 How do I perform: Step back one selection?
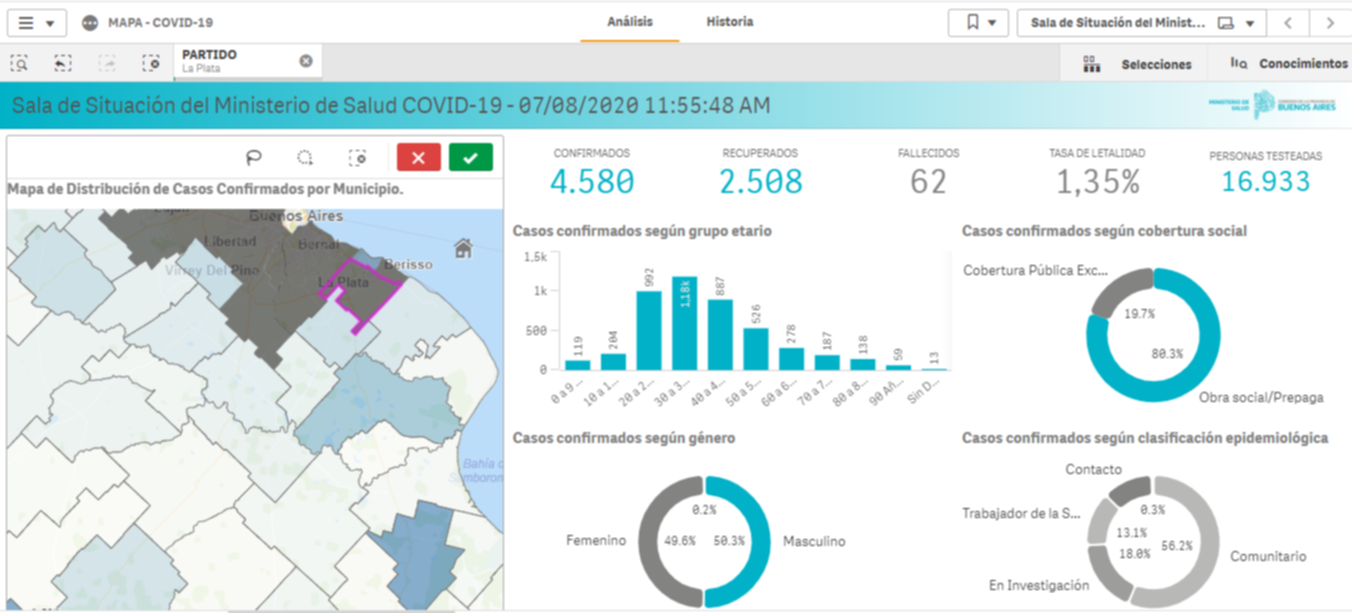[x=62, y=63]
